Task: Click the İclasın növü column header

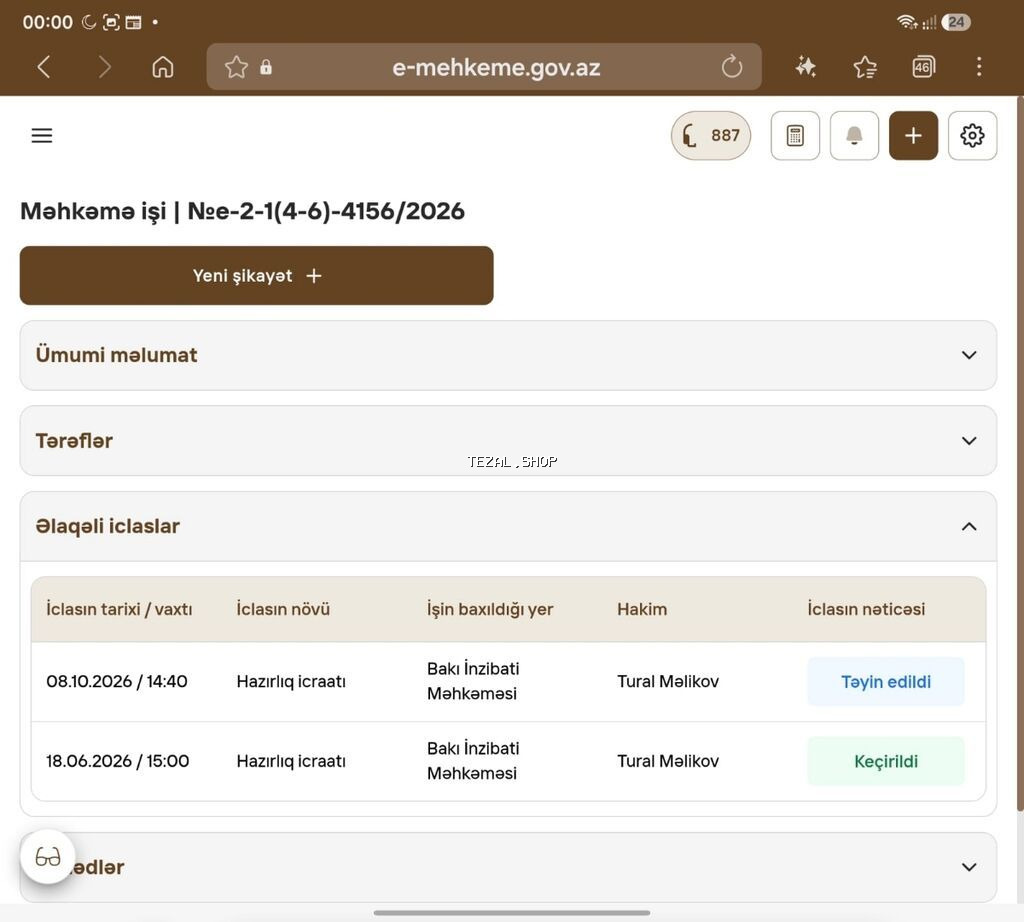Action: 283,609
